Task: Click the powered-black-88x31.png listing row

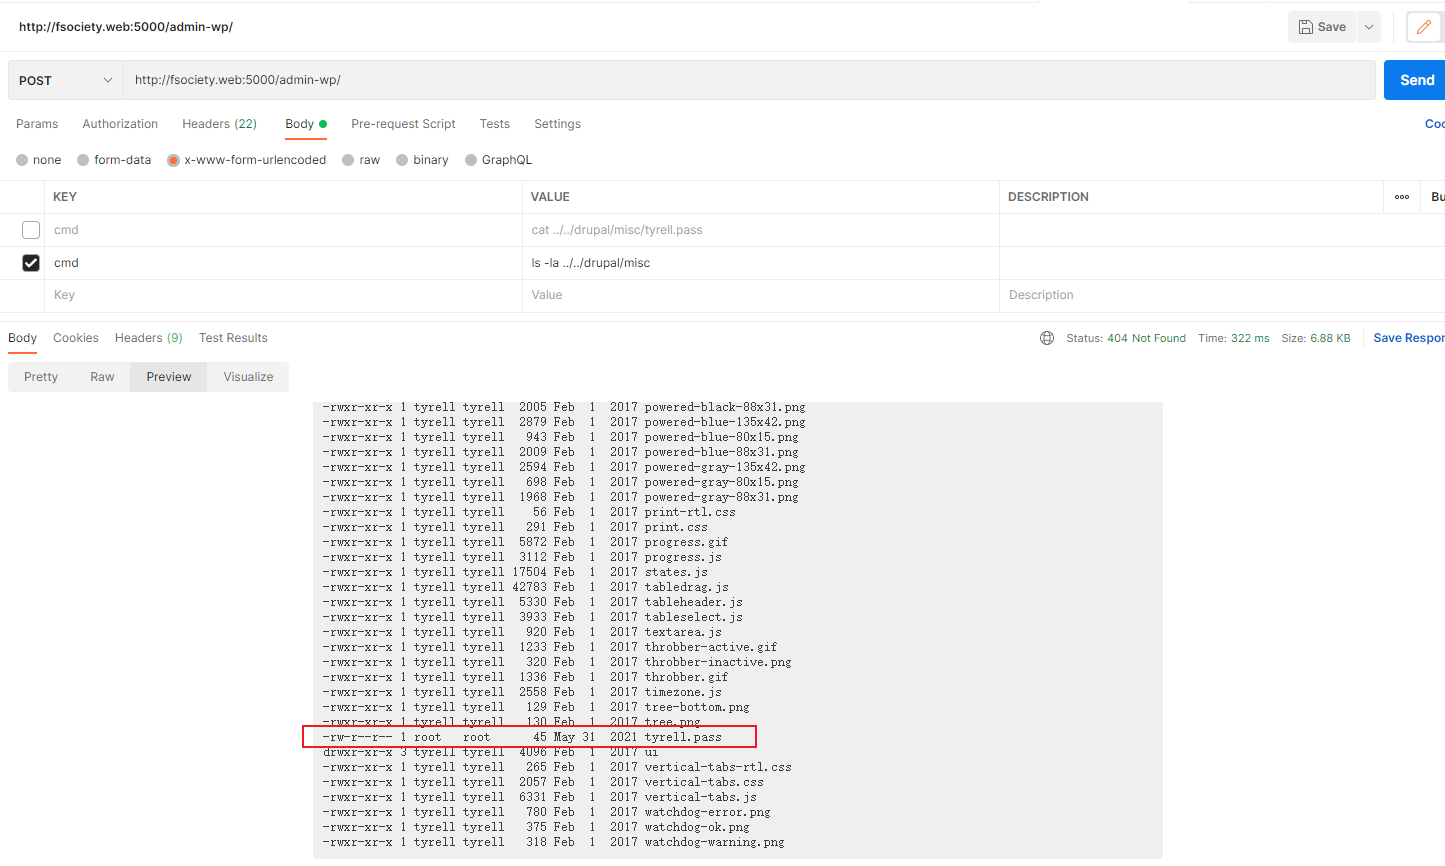Action: click(564, 407)
